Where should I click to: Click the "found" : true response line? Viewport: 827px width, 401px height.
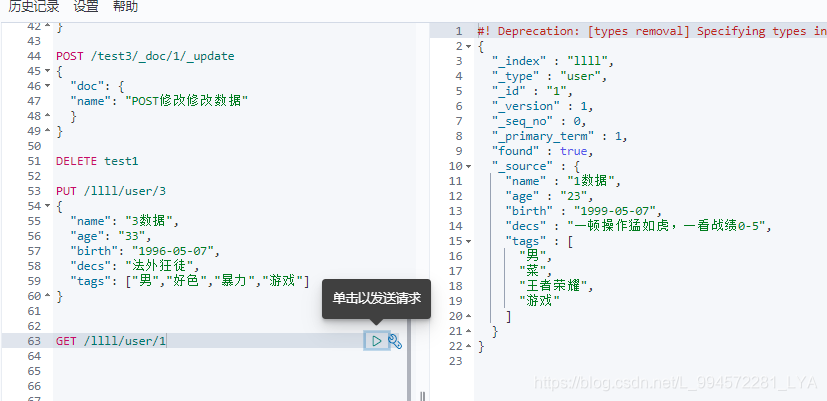coord(543,151)
